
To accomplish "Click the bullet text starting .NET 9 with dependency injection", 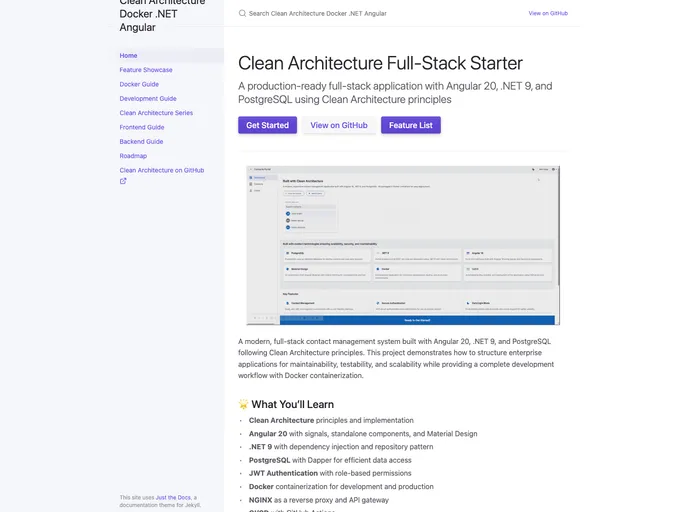I will (341, 447).
